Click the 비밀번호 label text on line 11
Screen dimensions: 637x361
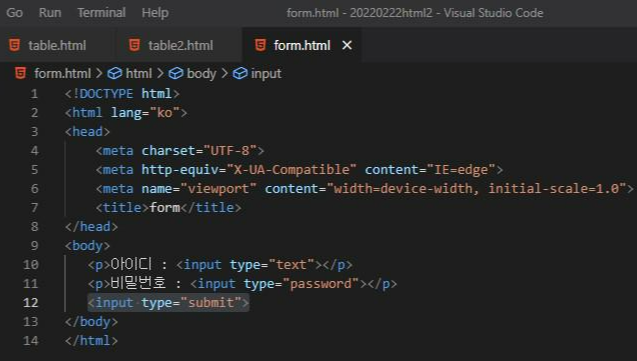point(138,283)
